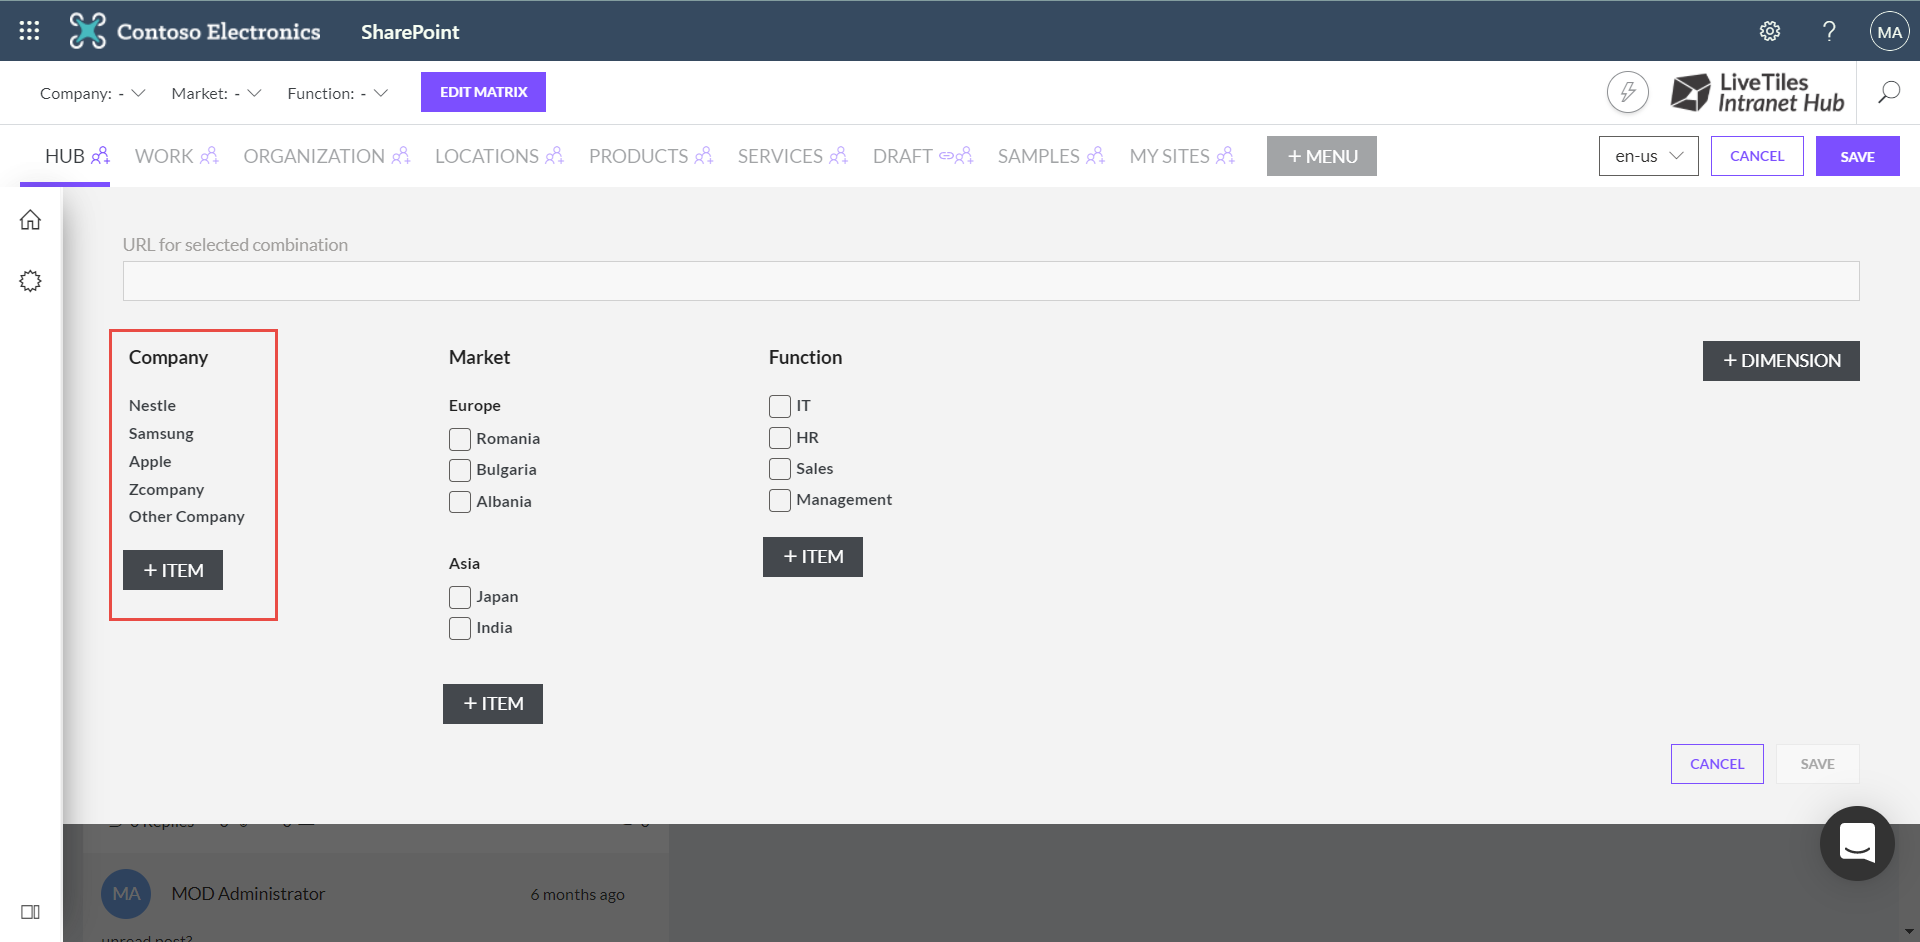Image resolution: width=1920 pixels, height=942 pixels.
Task: Toggle the sidebar panel icon at bottom
Action: tap(31, 912)
